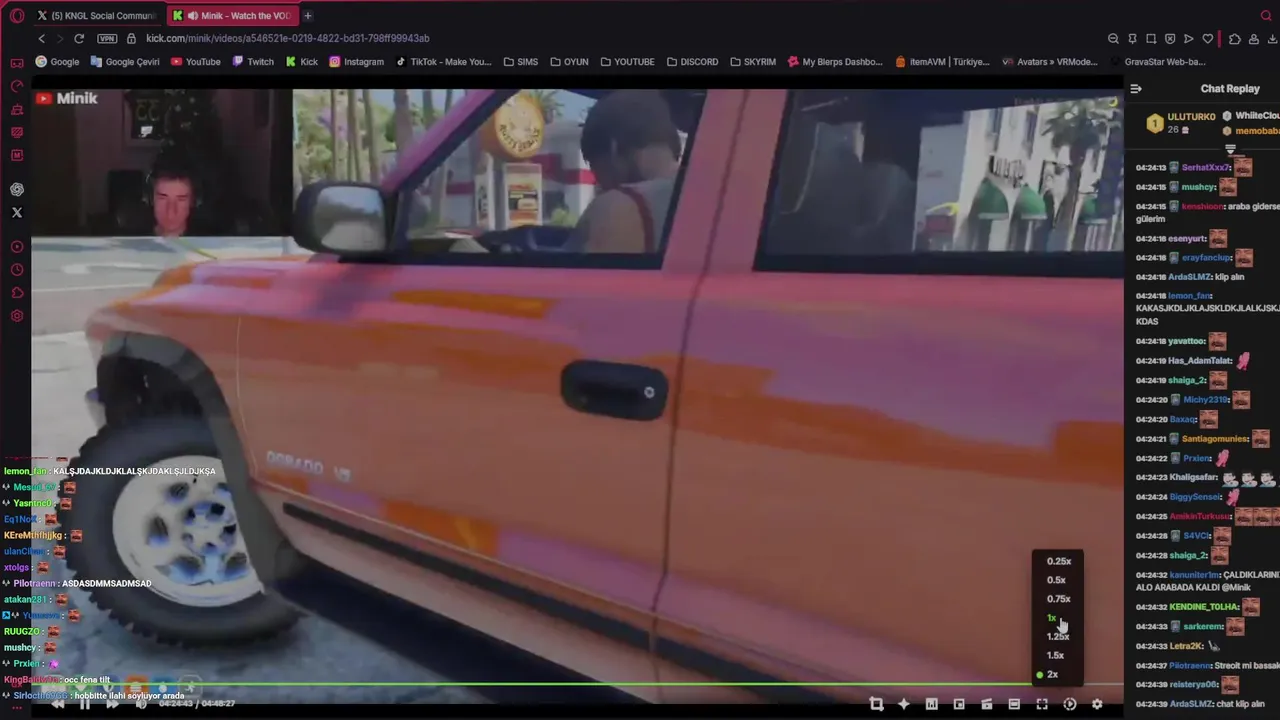1280x720 pixels.
Task: Open Instagram bookmark
Action: click(357, 61)
